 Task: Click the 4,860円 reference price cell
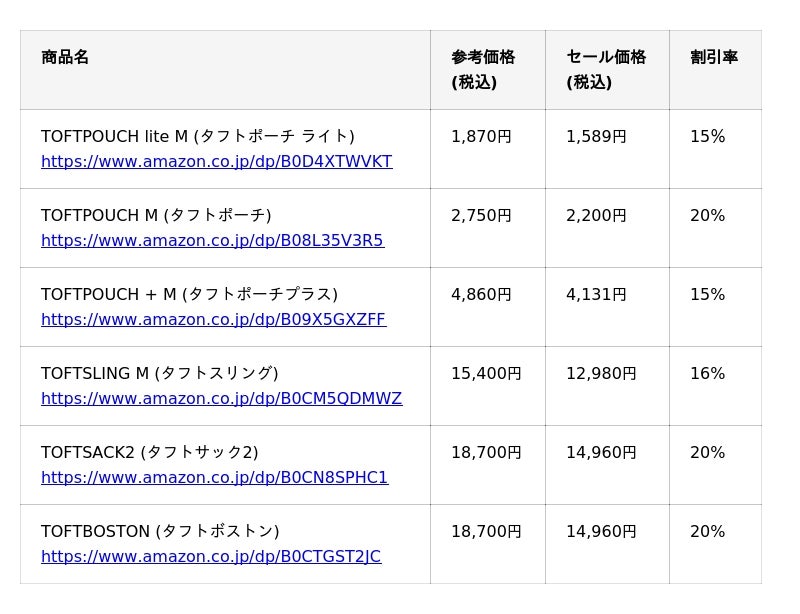tap(481, 294)
